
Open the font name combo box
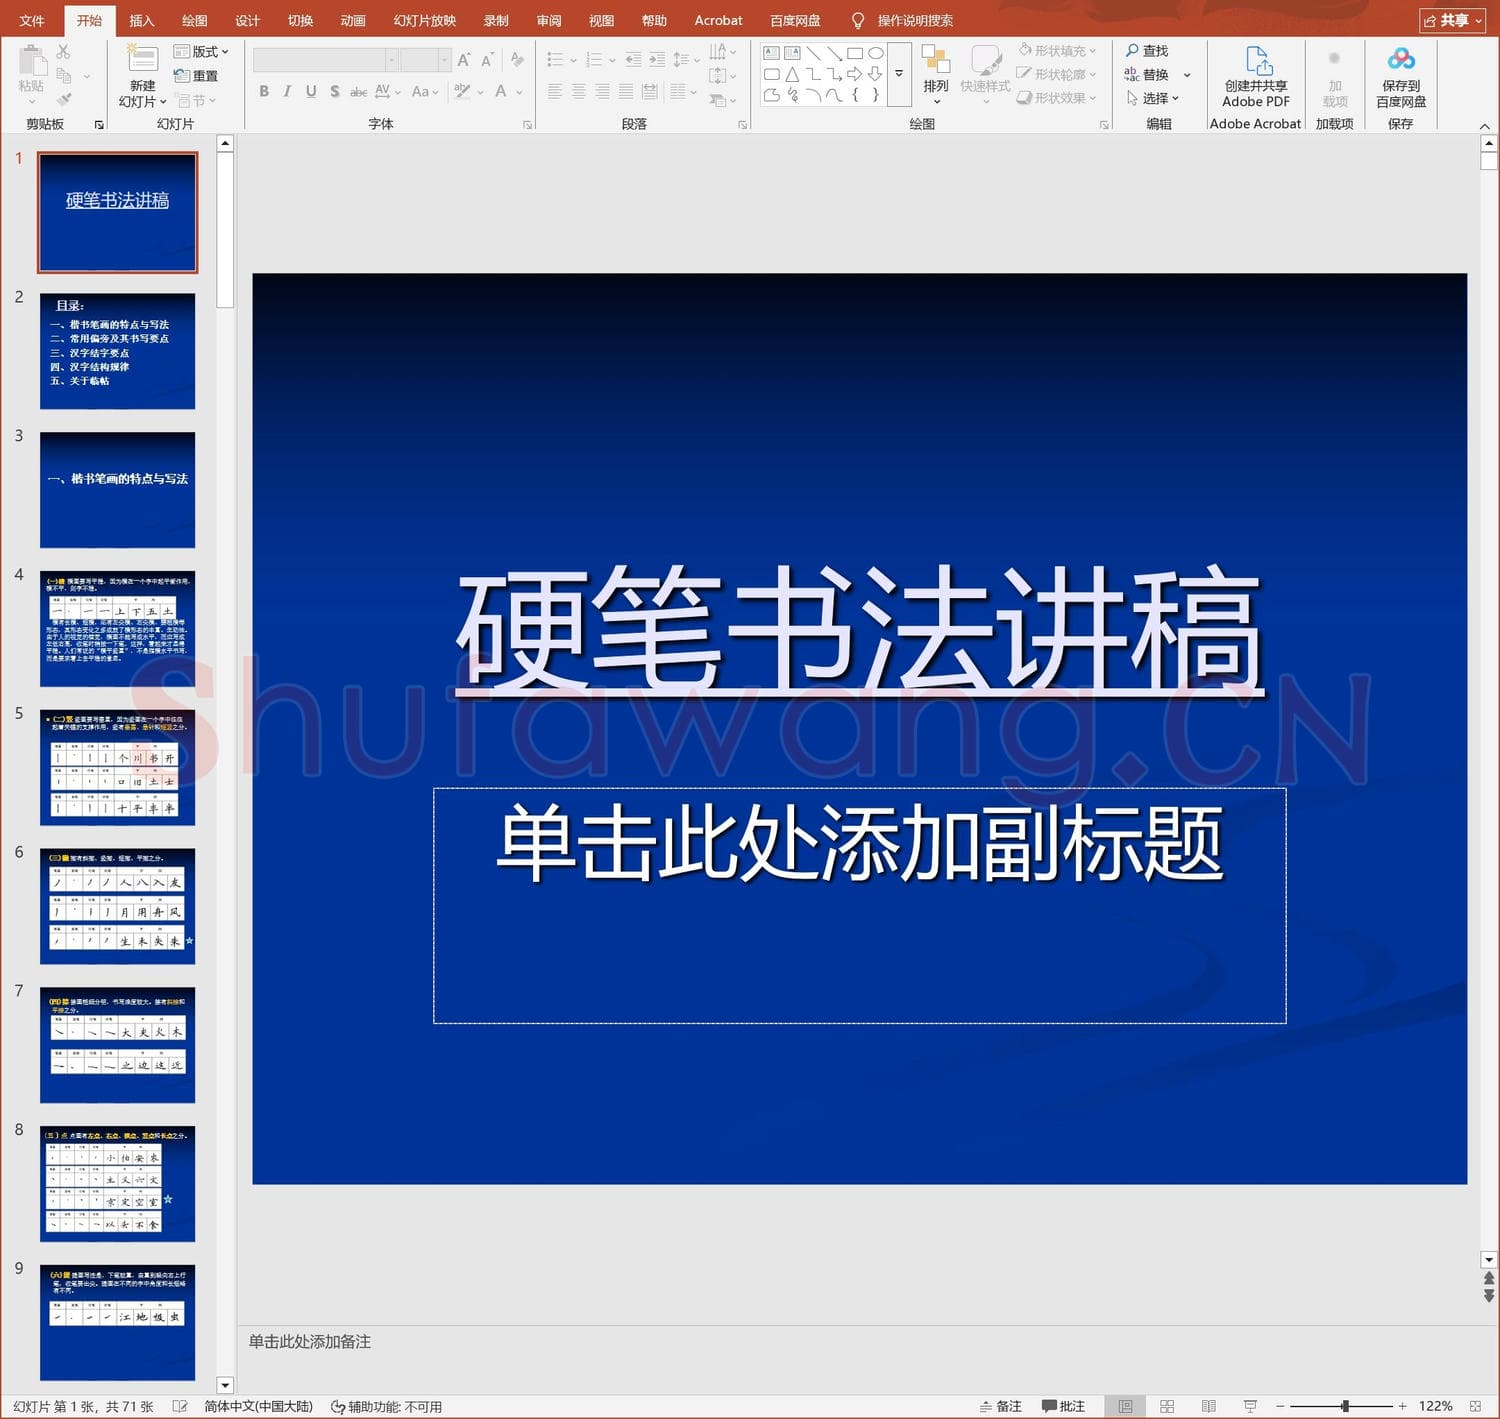point(325,60)
